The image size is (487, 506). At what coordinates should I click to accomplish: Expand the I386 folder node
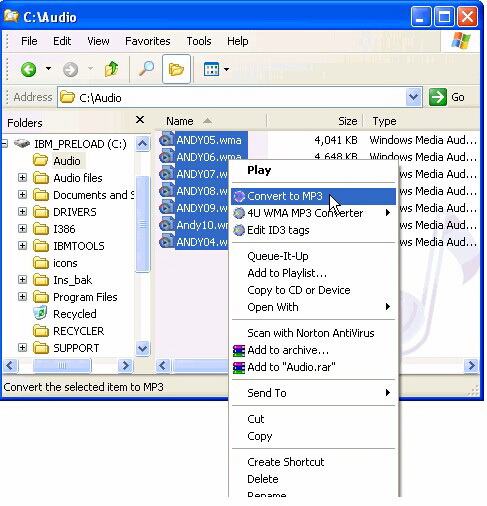click(x=22, y=228)
